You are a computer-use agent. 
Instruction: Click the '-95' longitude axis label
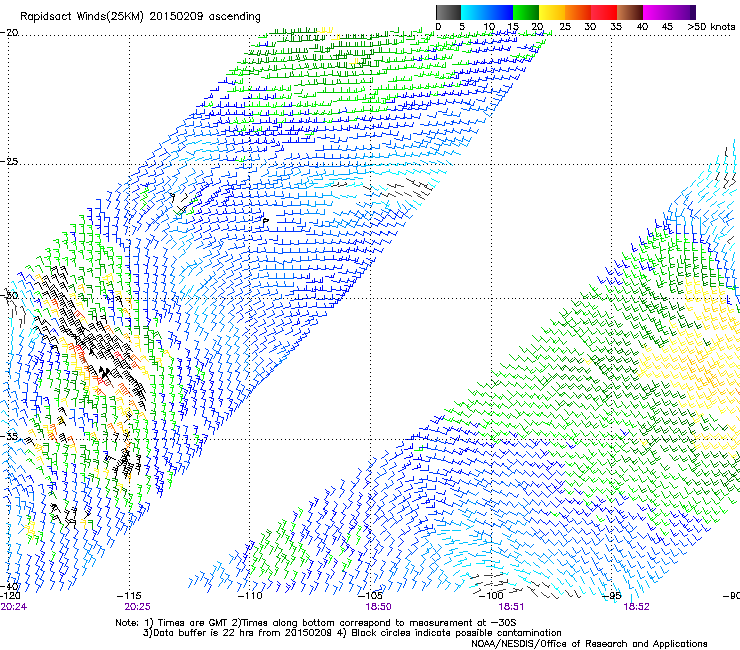click(x=612, y=596)
